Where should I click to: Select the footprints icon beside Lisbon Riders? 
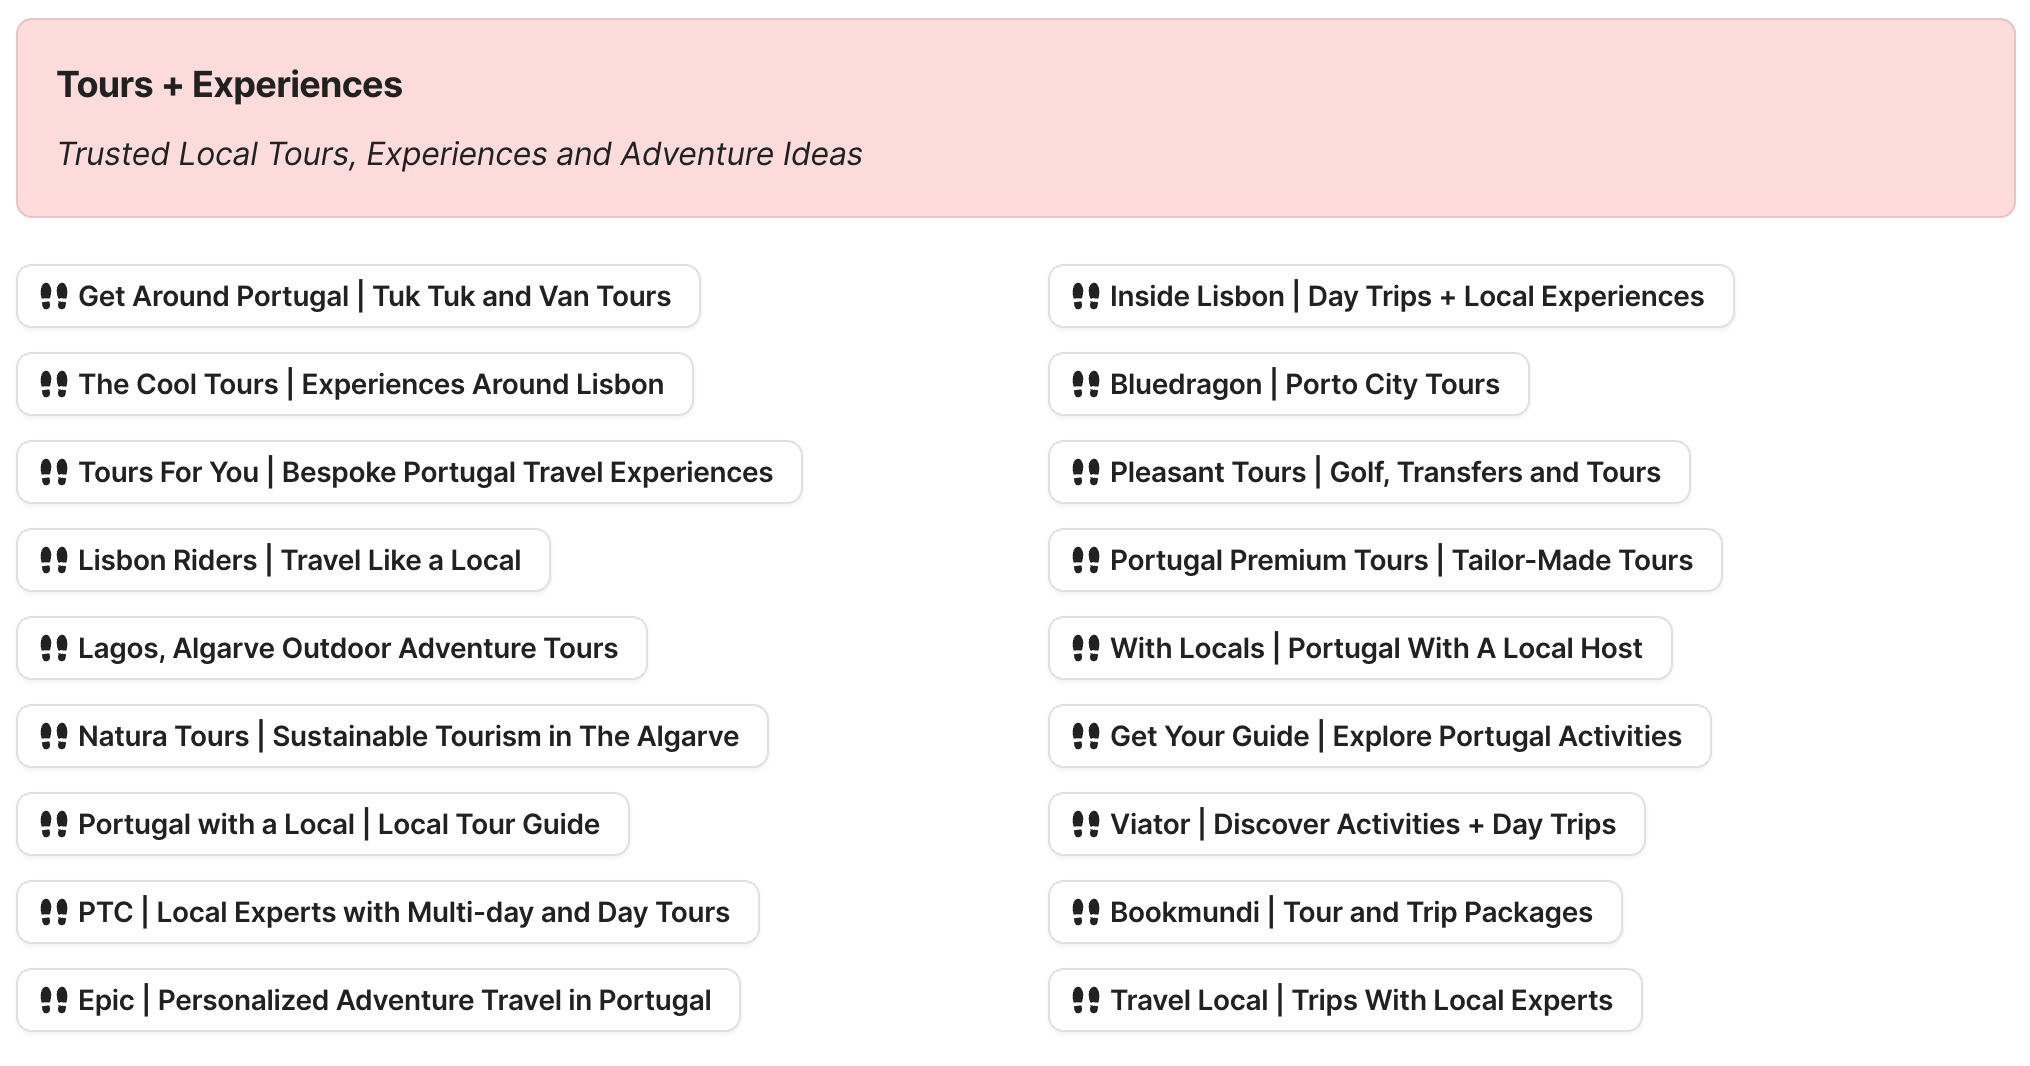[55, 560]
